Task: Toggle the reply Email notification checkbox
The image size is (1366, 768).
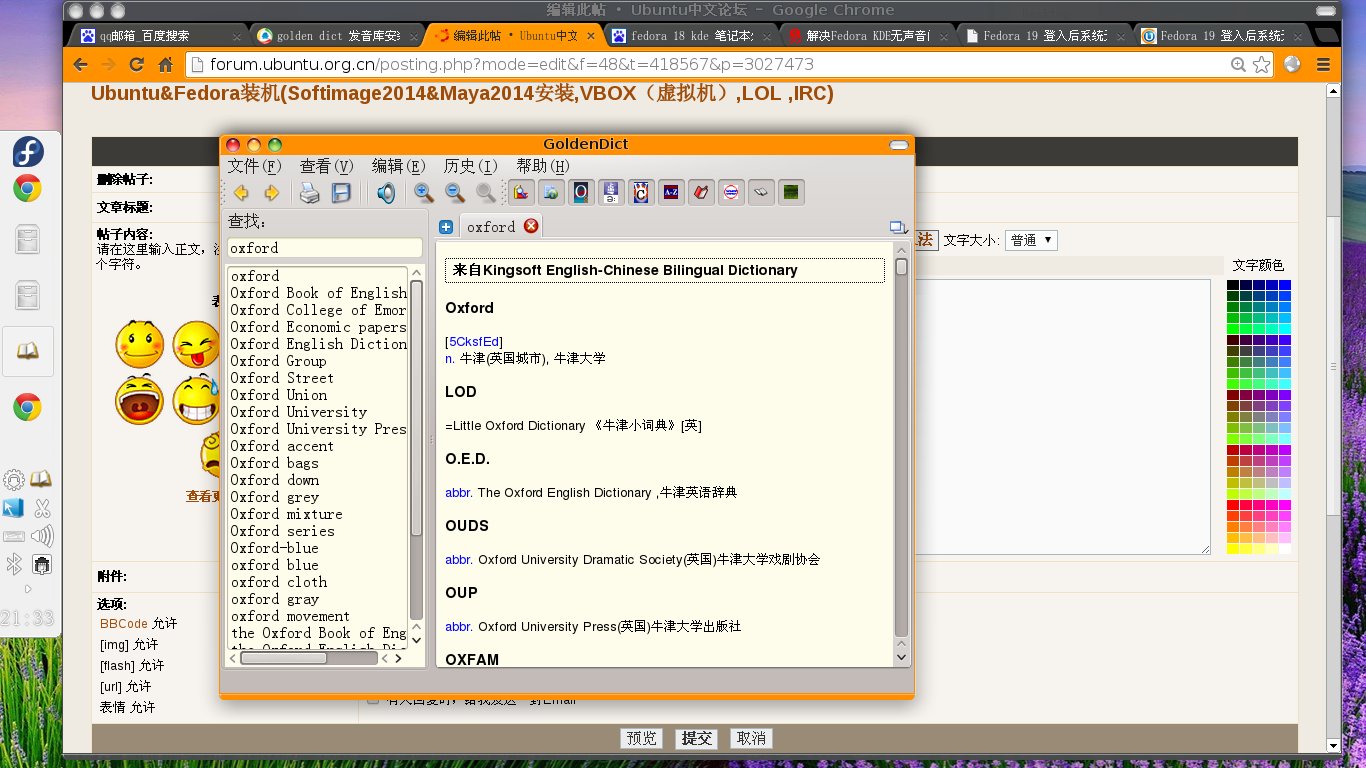Action: 373,699
